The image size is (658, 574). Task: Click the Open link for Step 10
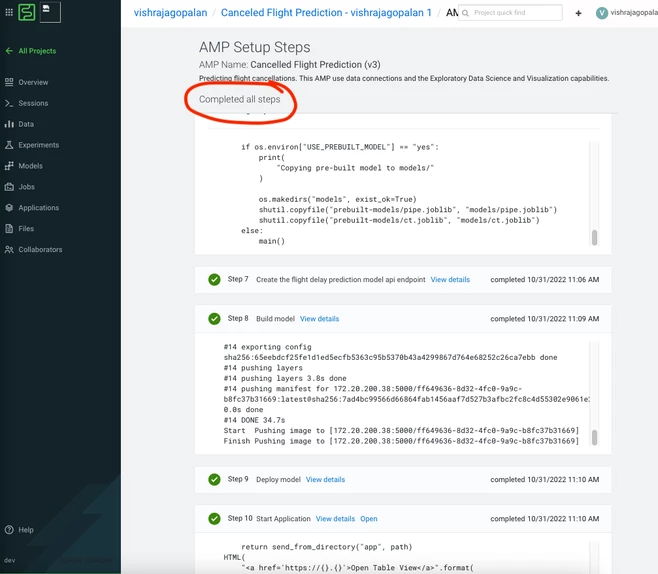click(x=368, y=519)
